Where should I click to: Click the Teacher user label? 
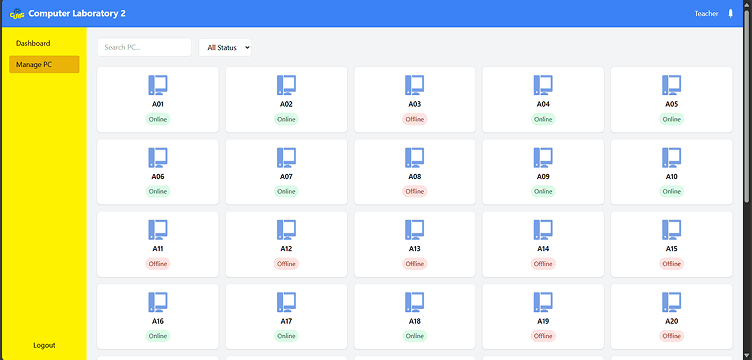click(x=706, y=13)
